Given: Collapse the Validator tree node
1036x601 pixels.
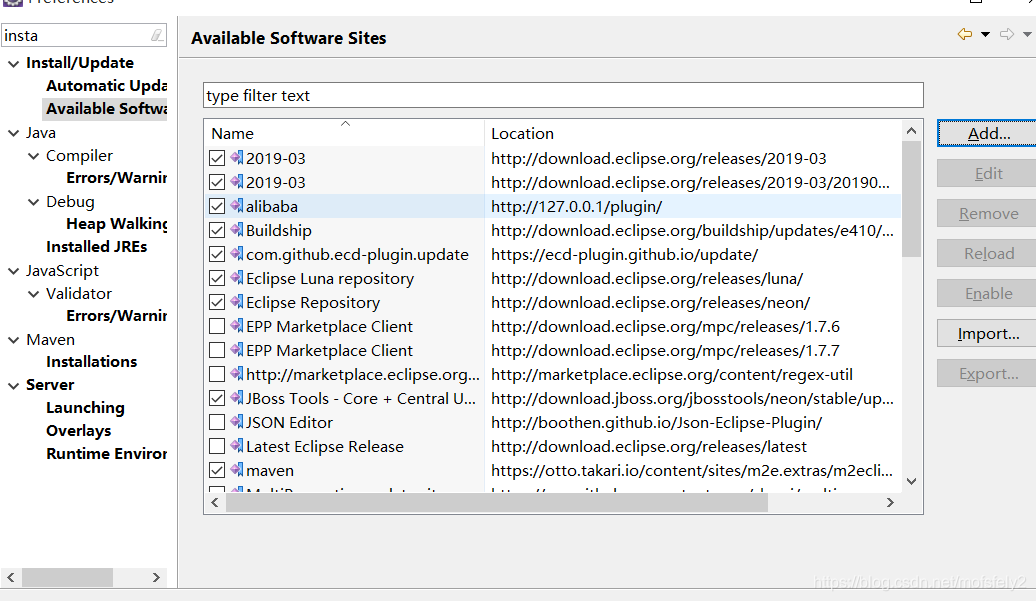Looking at the screenshot, I should click(34, 294).
